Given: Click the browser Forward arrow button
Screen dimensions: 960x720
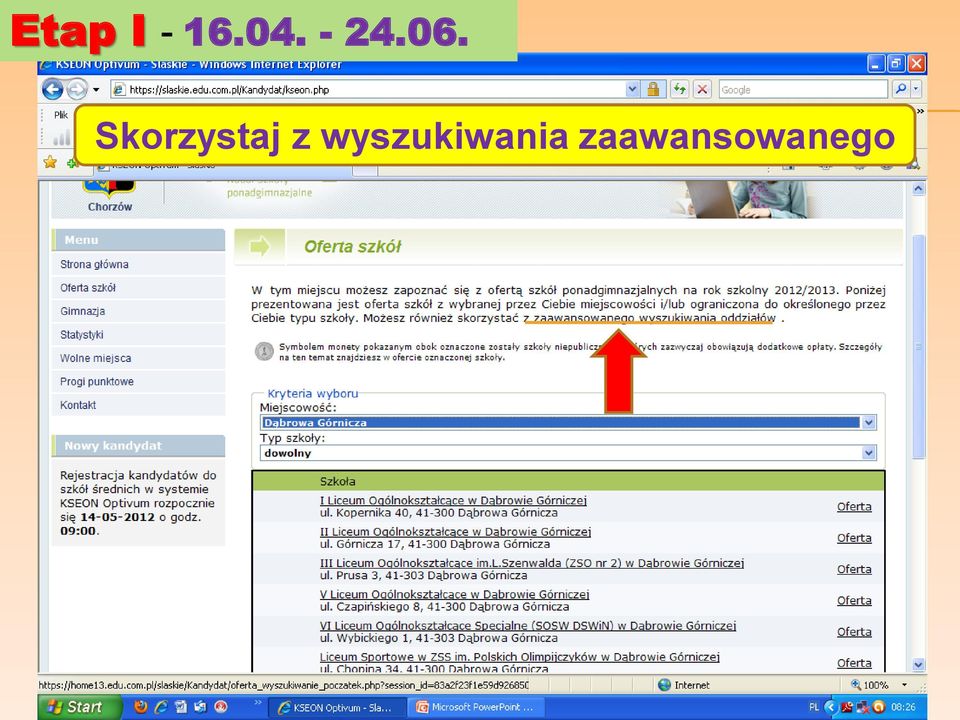Looking at the screenshot, I should pos(77,89).
